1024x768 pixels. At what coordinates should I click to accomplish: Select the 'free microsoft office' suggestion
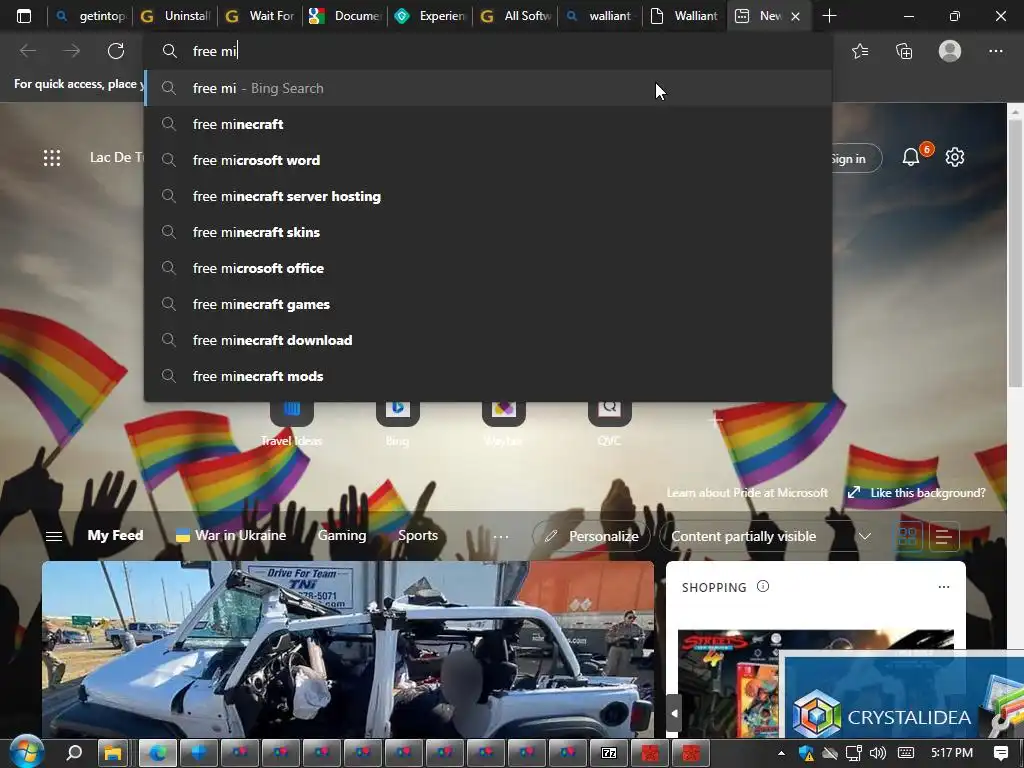click(x=488, y=268)
